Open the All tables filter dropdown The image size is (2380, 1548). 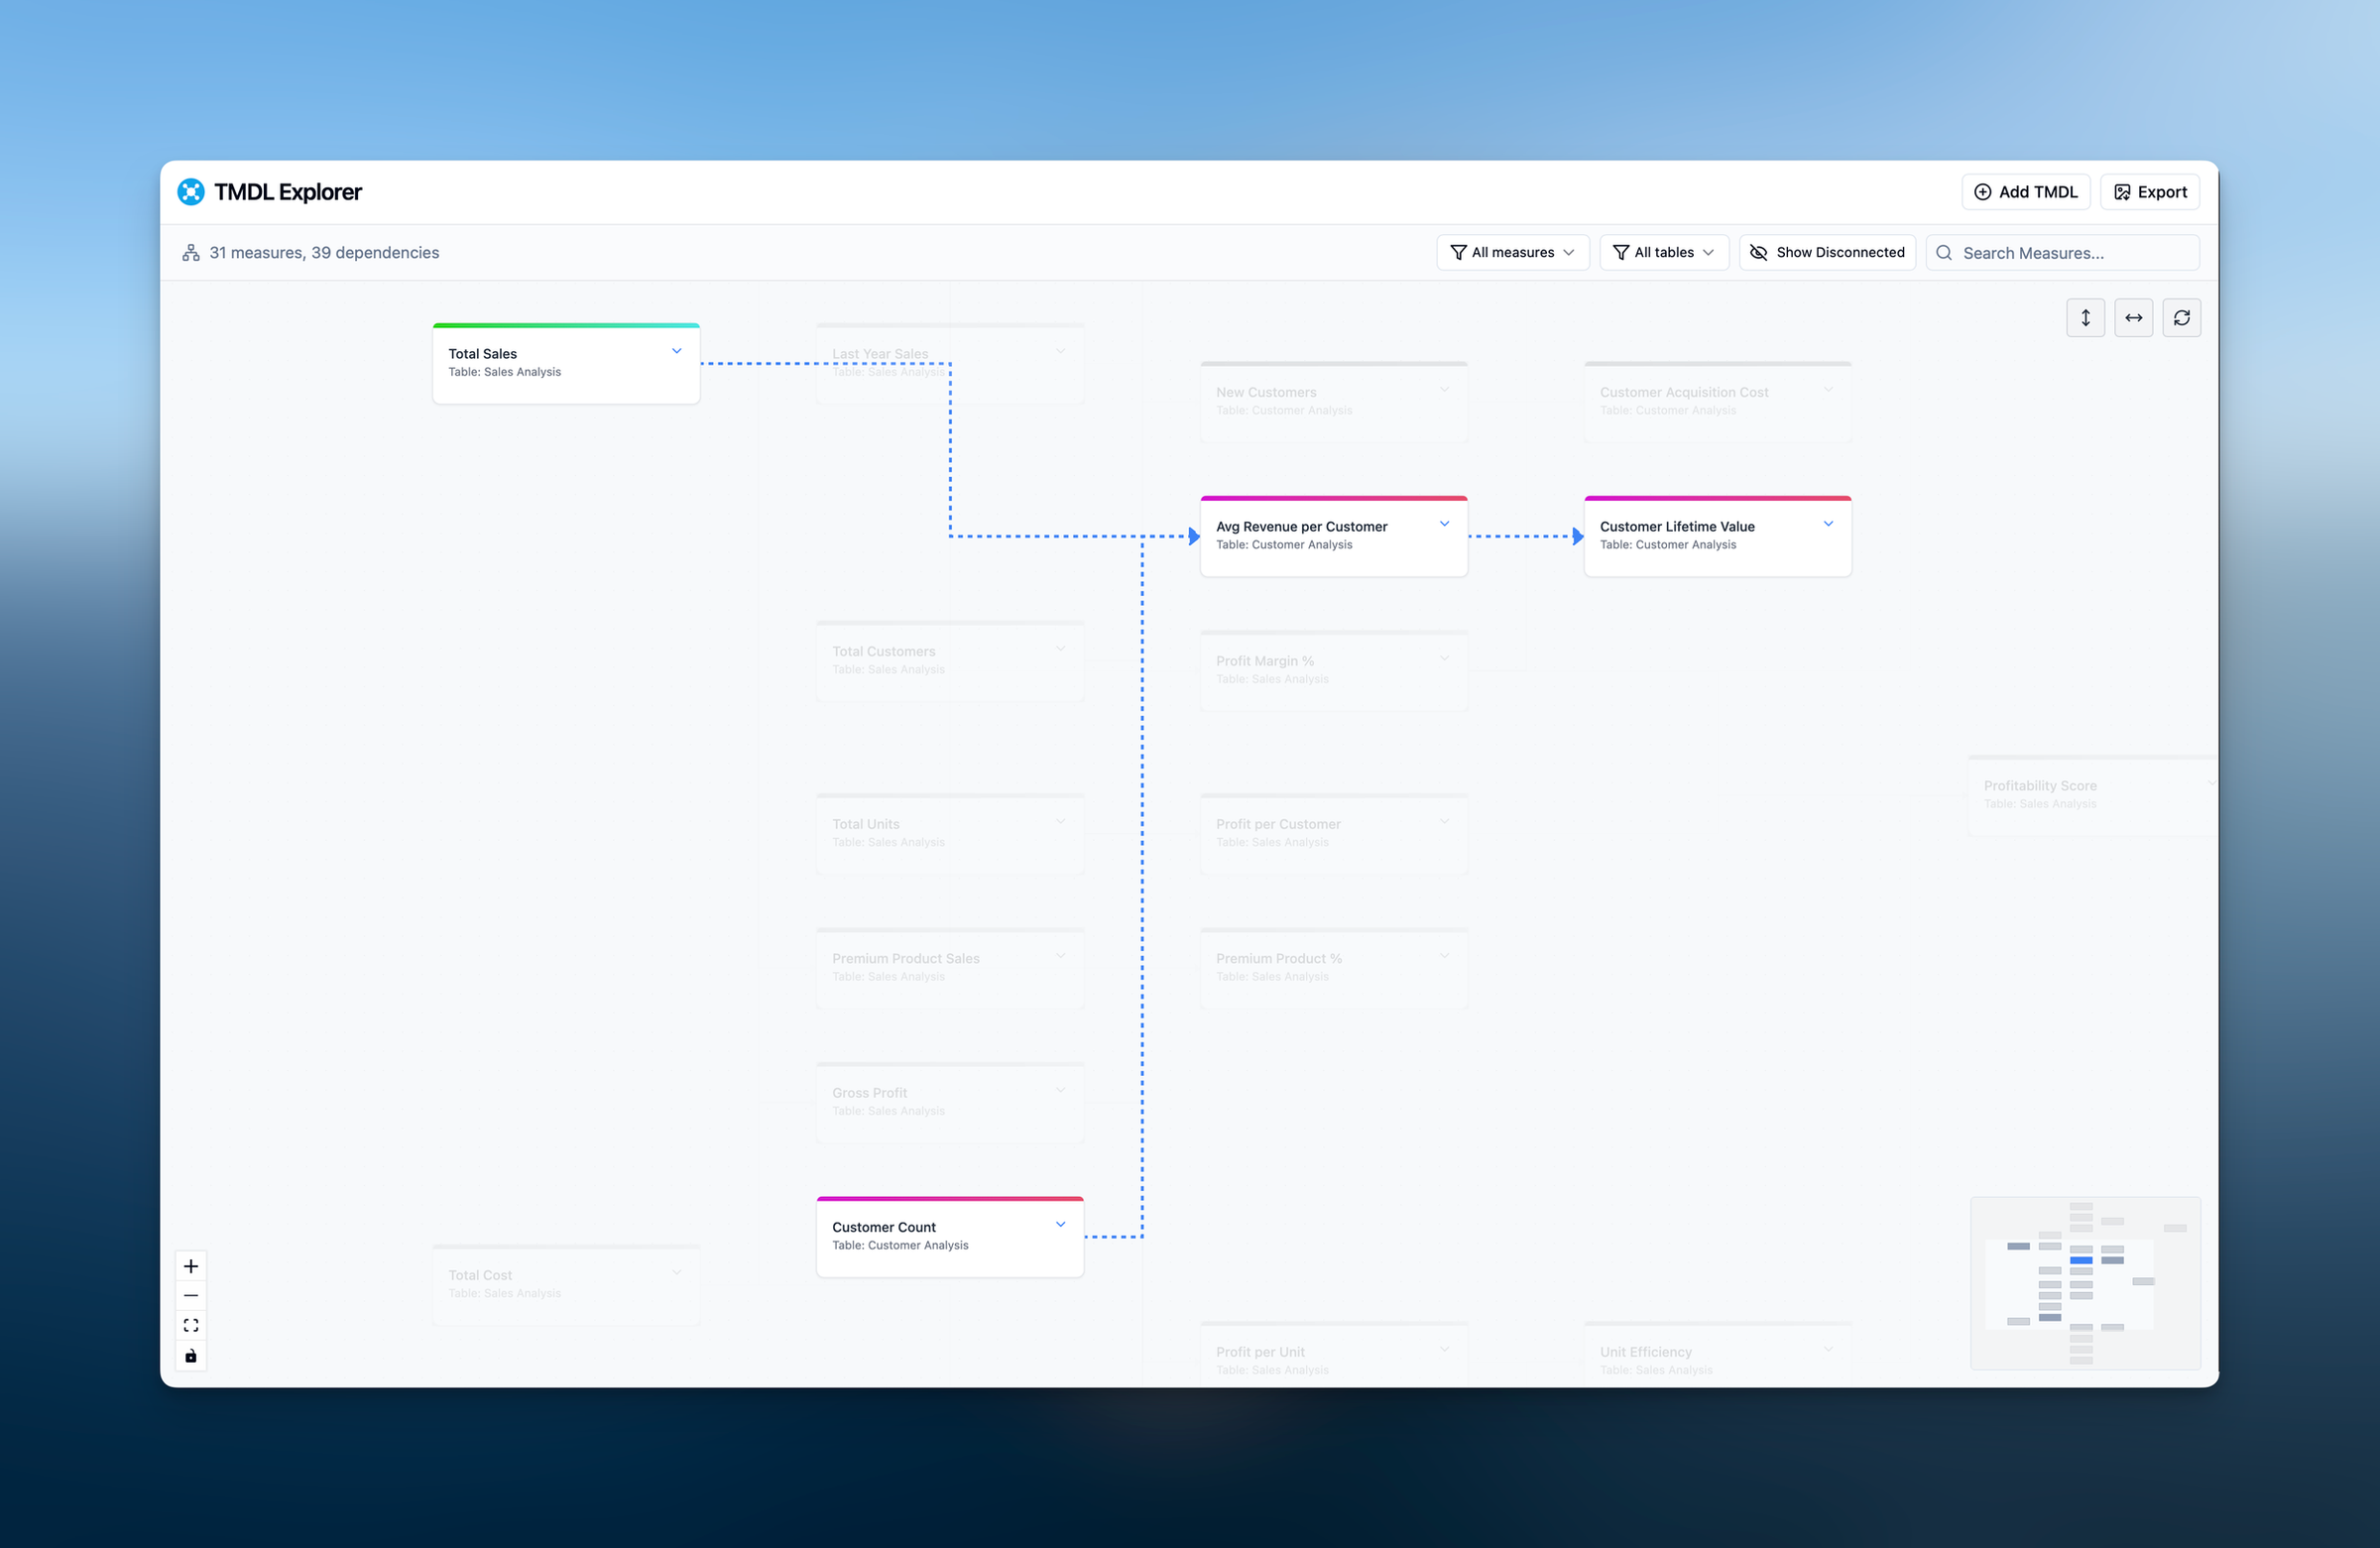click(x=1663, y=253)
